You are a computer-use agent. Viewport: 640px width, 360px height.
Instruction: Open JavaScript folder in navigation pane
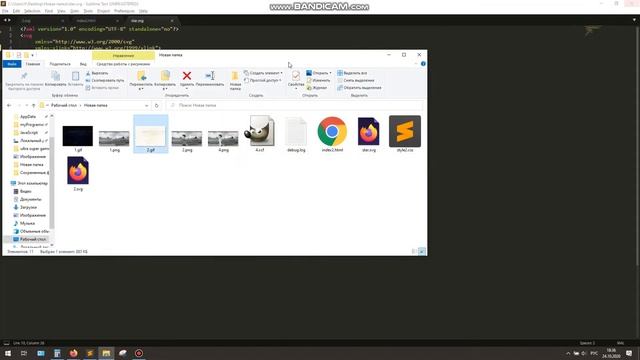point(29,133)
